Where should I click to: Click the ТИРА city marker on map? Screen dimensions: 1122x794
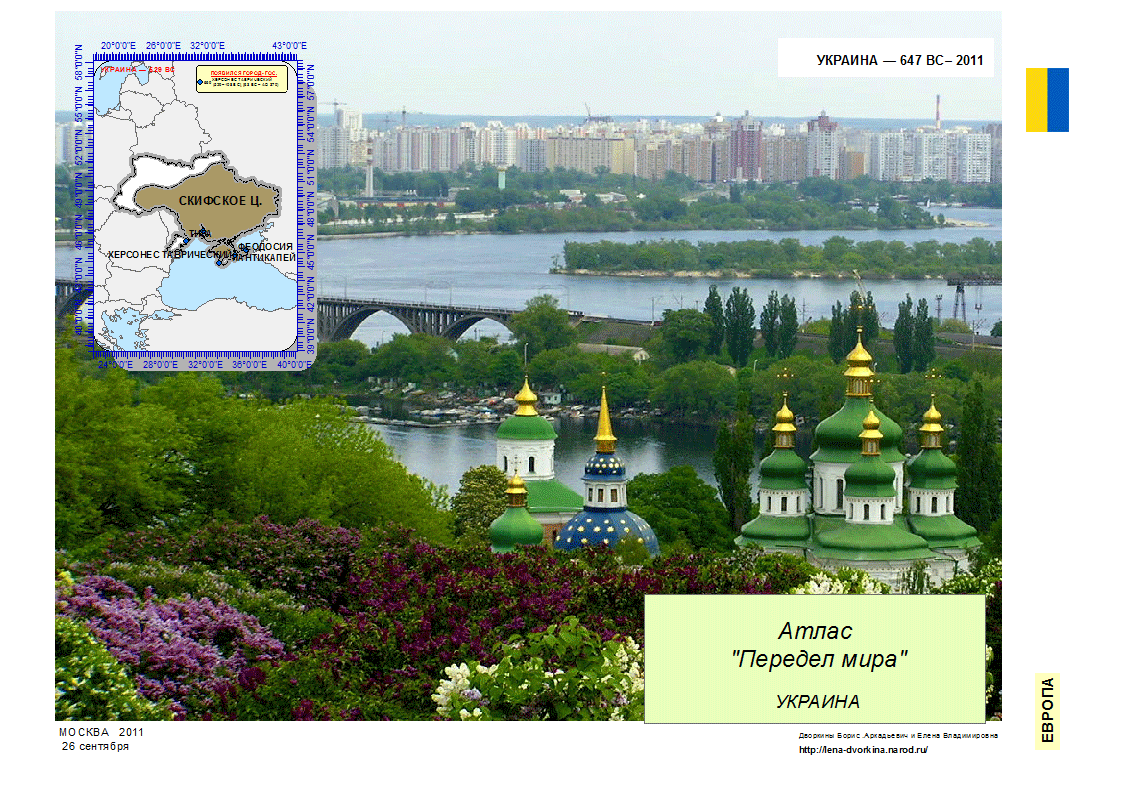[x=203, y=232]
